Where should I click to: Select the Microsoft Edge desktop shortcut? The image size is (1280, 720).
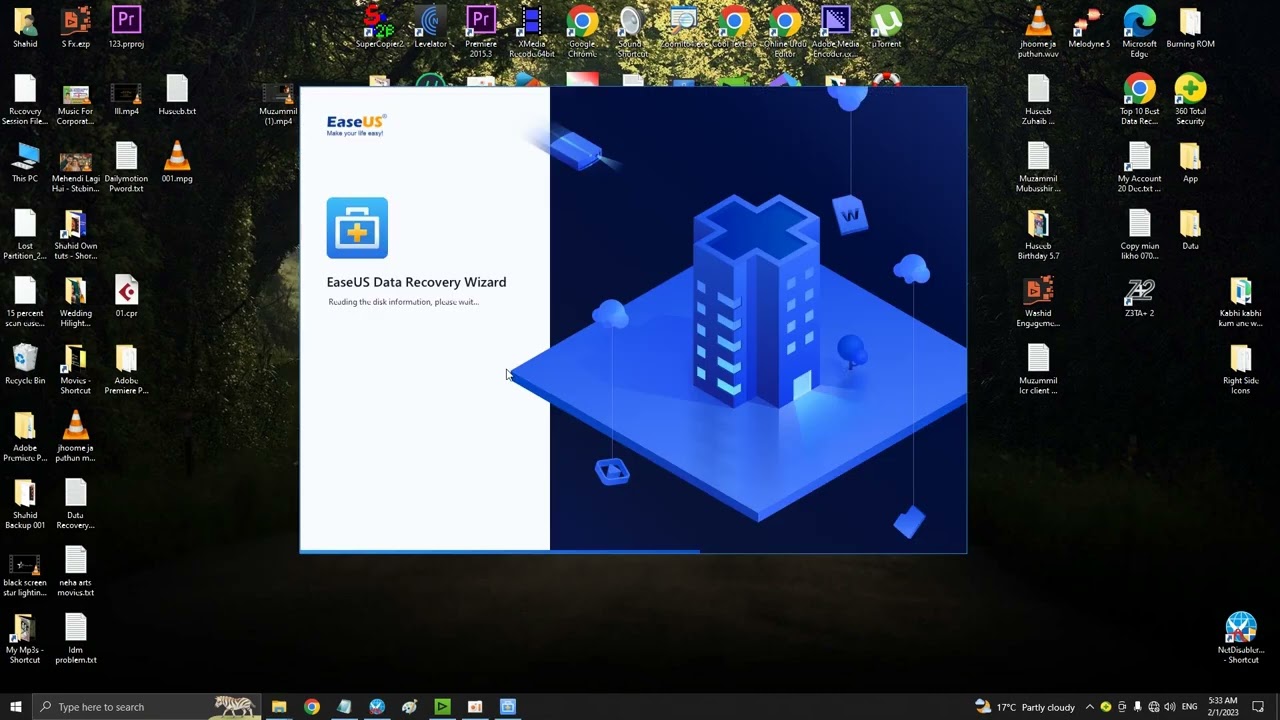[x=1139, y=32]
